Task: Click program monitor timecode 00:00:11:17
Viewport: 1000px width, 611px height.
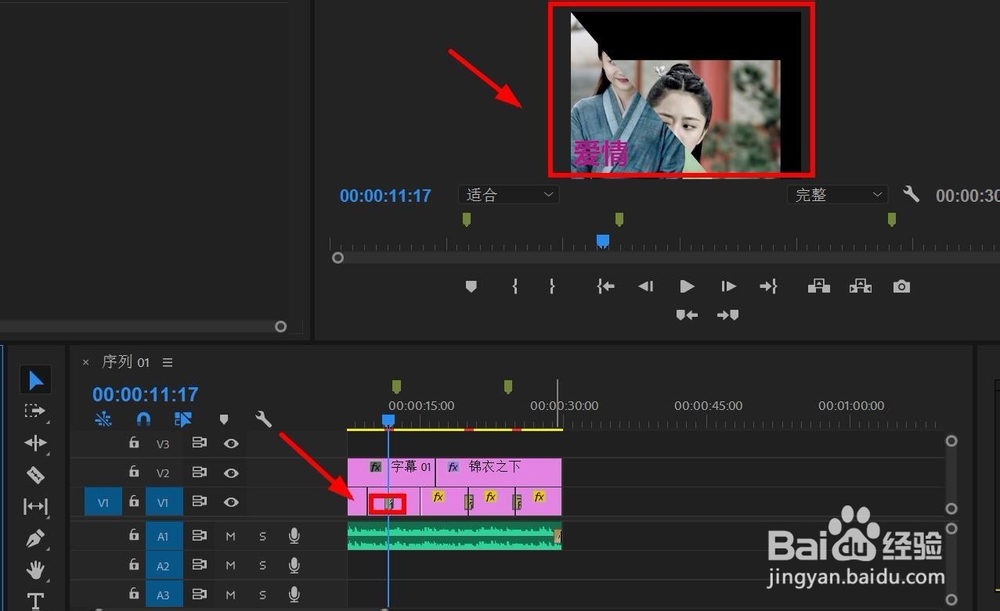Action: [x=385, y=196]
